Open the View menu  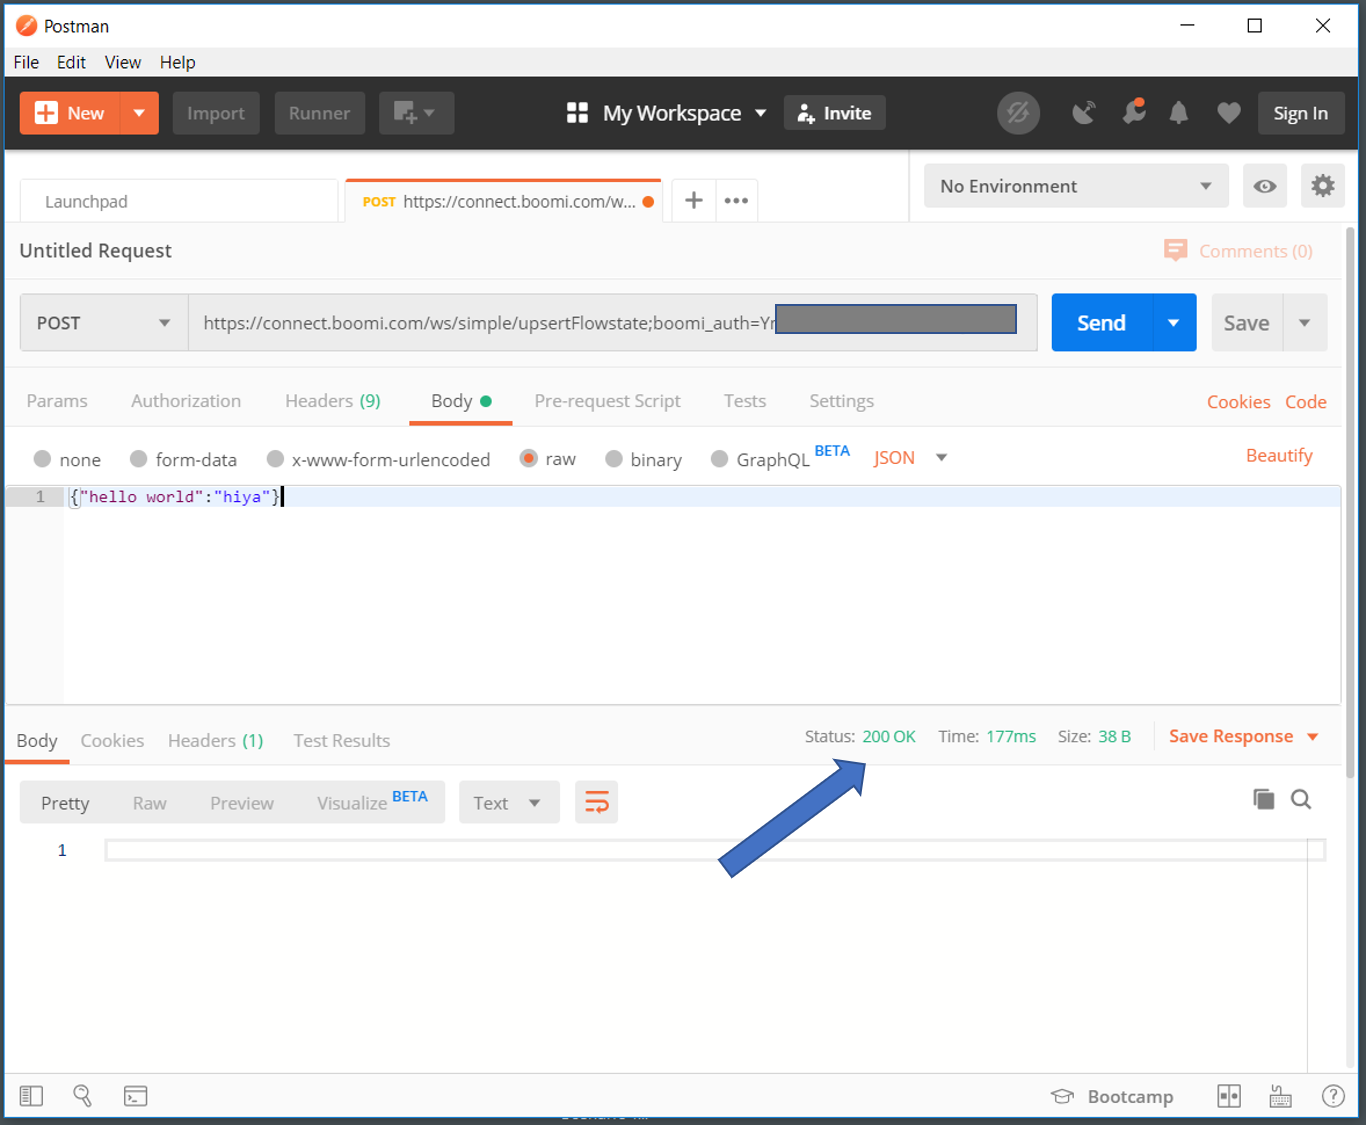click(122, 62)
